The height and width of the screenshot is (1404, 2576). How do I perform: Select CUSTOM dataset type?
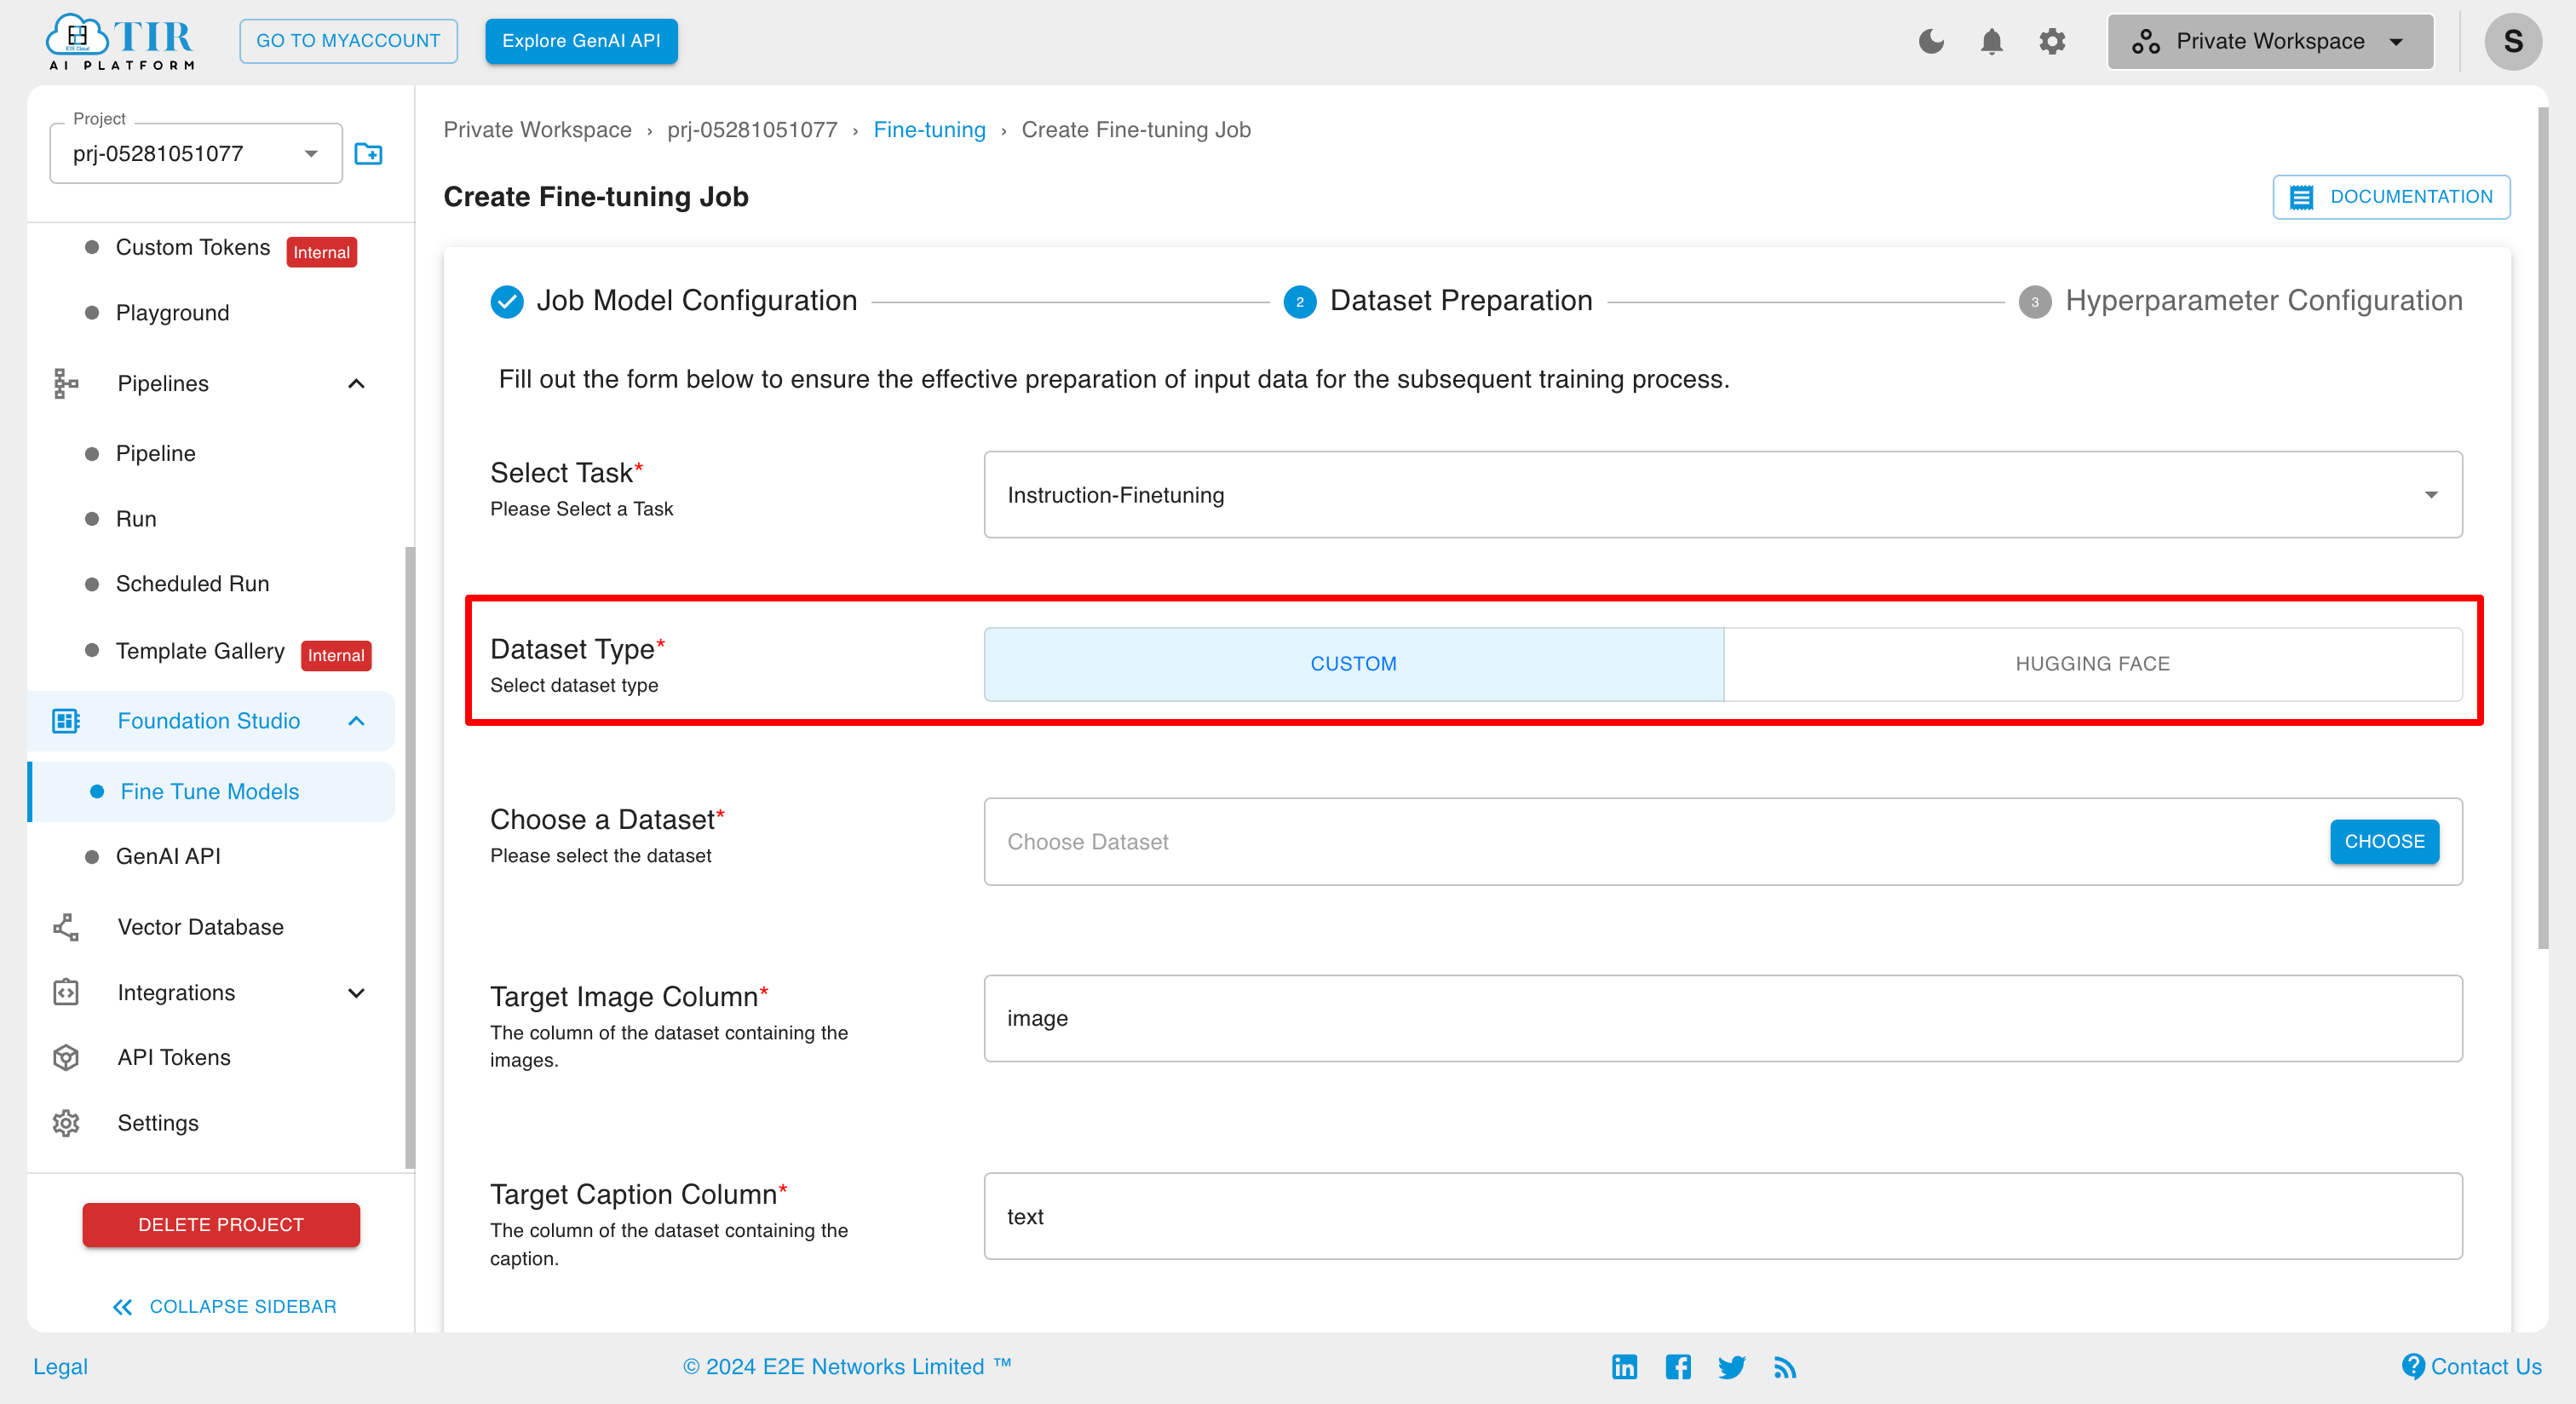[x=1353, y=664]
